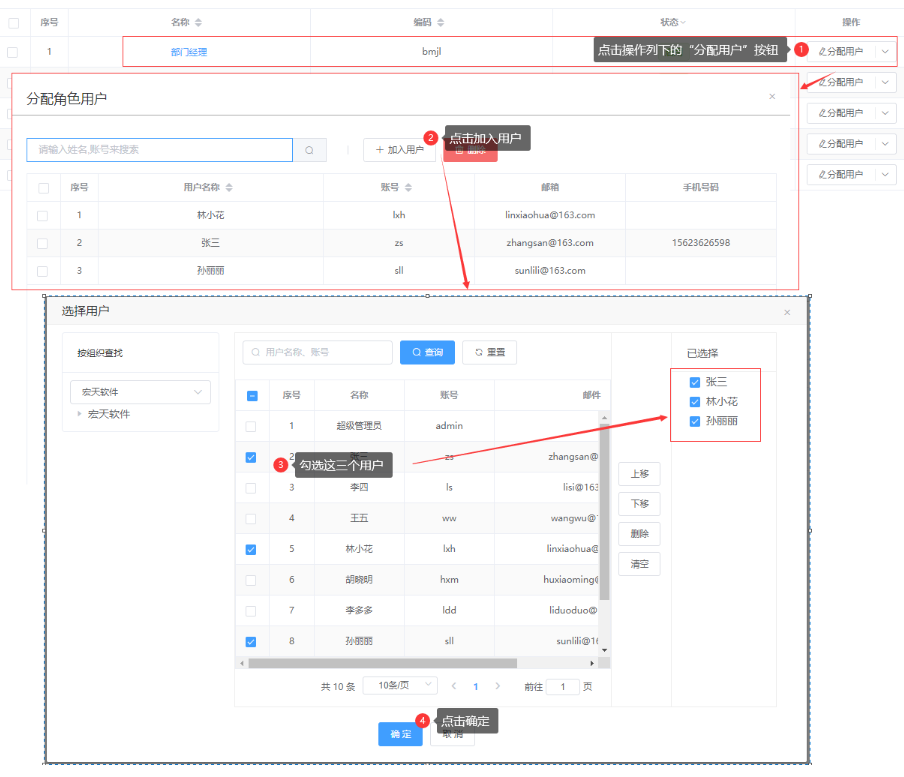Toggle the role table header select-all checkbox

14,23
